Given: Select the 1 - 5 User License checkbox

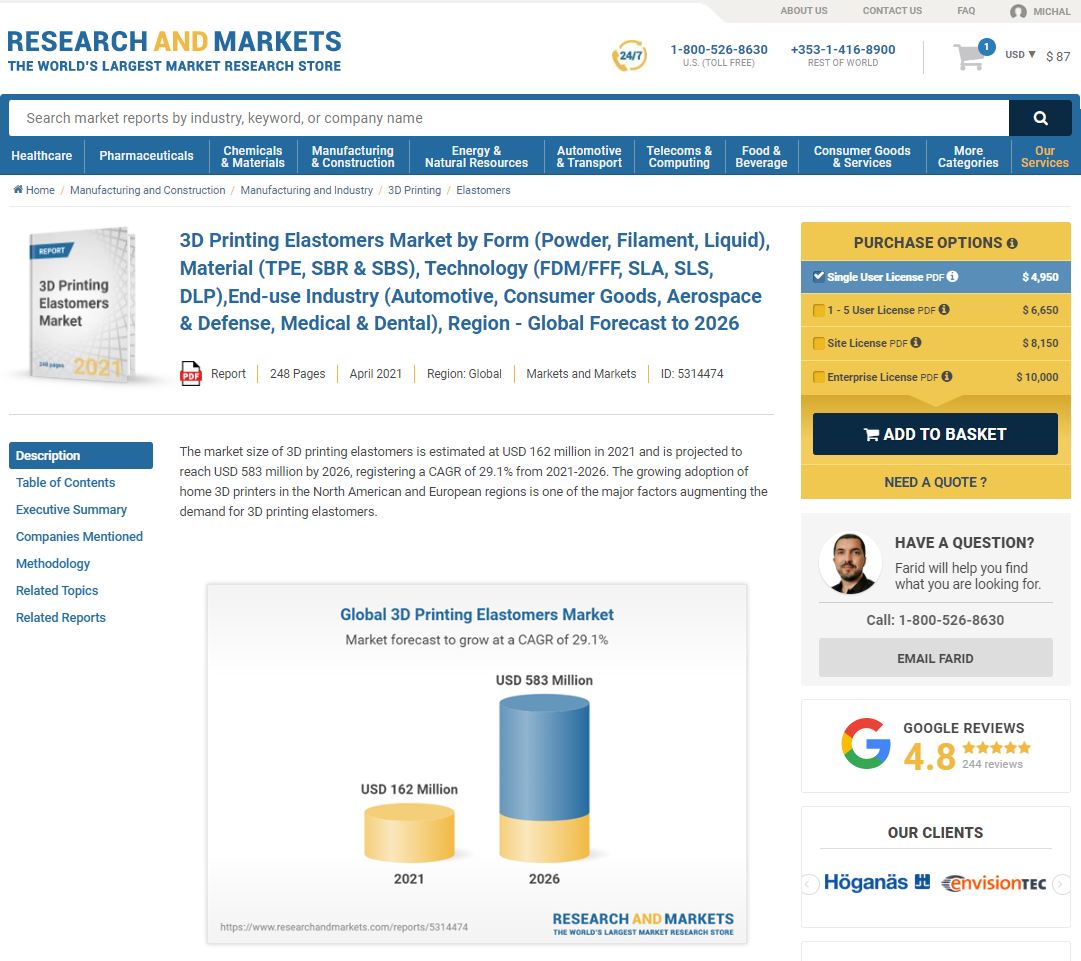Looking at the screenshot, I should point(819,310).
